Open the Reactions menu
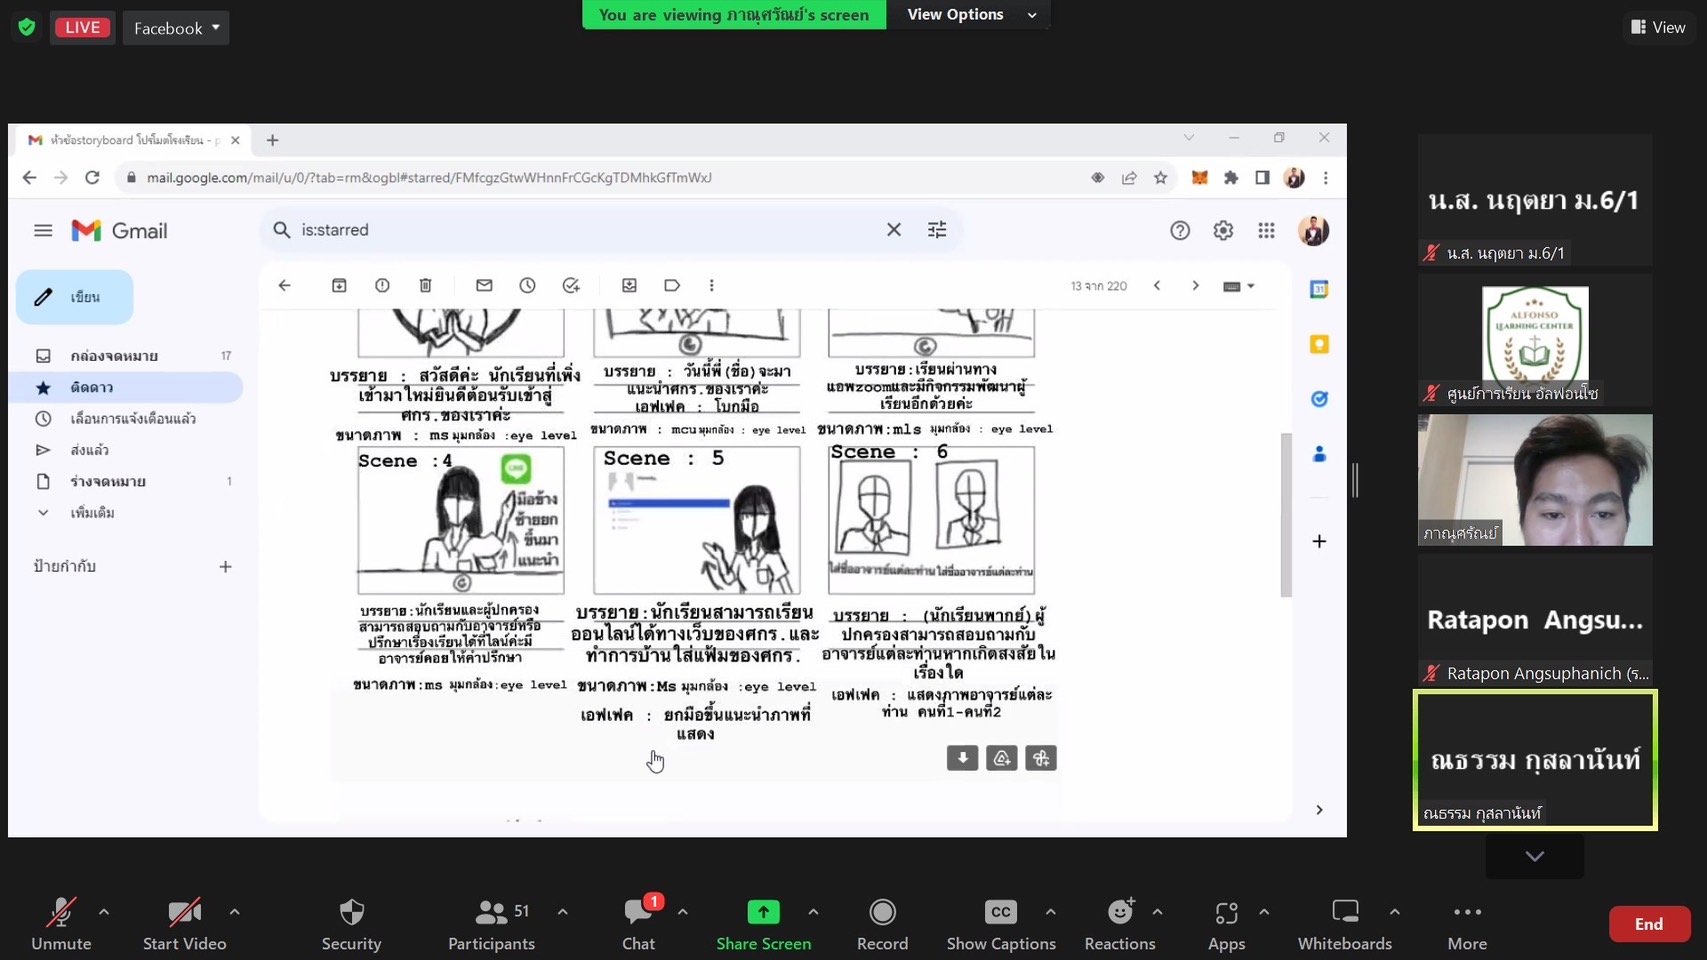 coord(1119,913)
